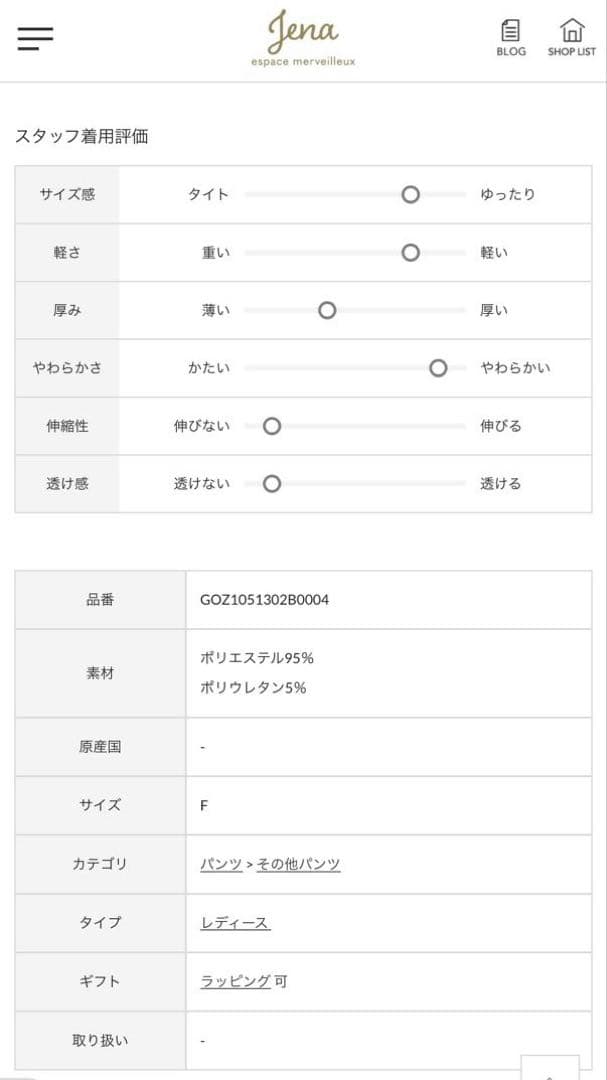Click the スタッフ着用評価 heading
Screen dimensions: 607x1080
tap(81, 136)
